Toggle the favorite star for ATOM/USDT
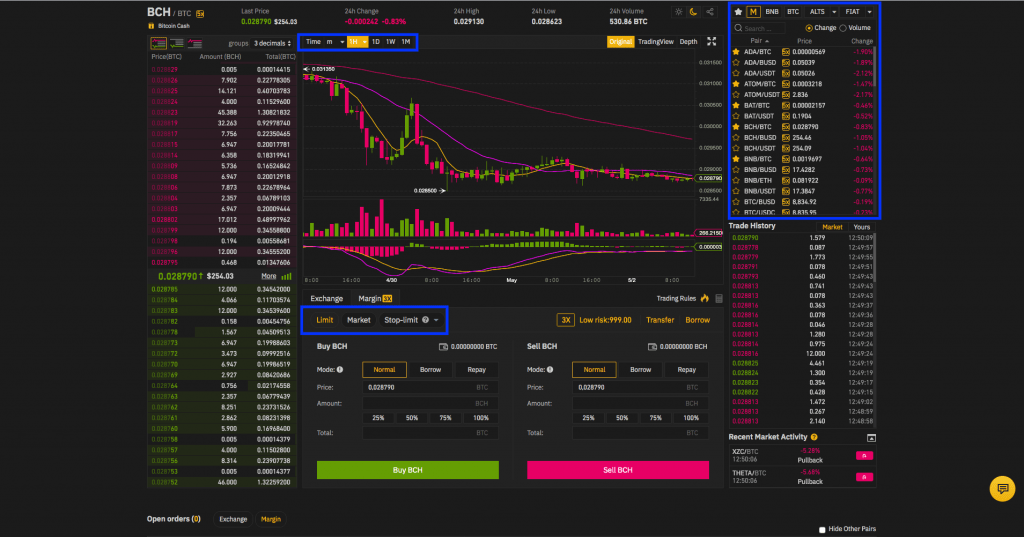 pos(736,95)
